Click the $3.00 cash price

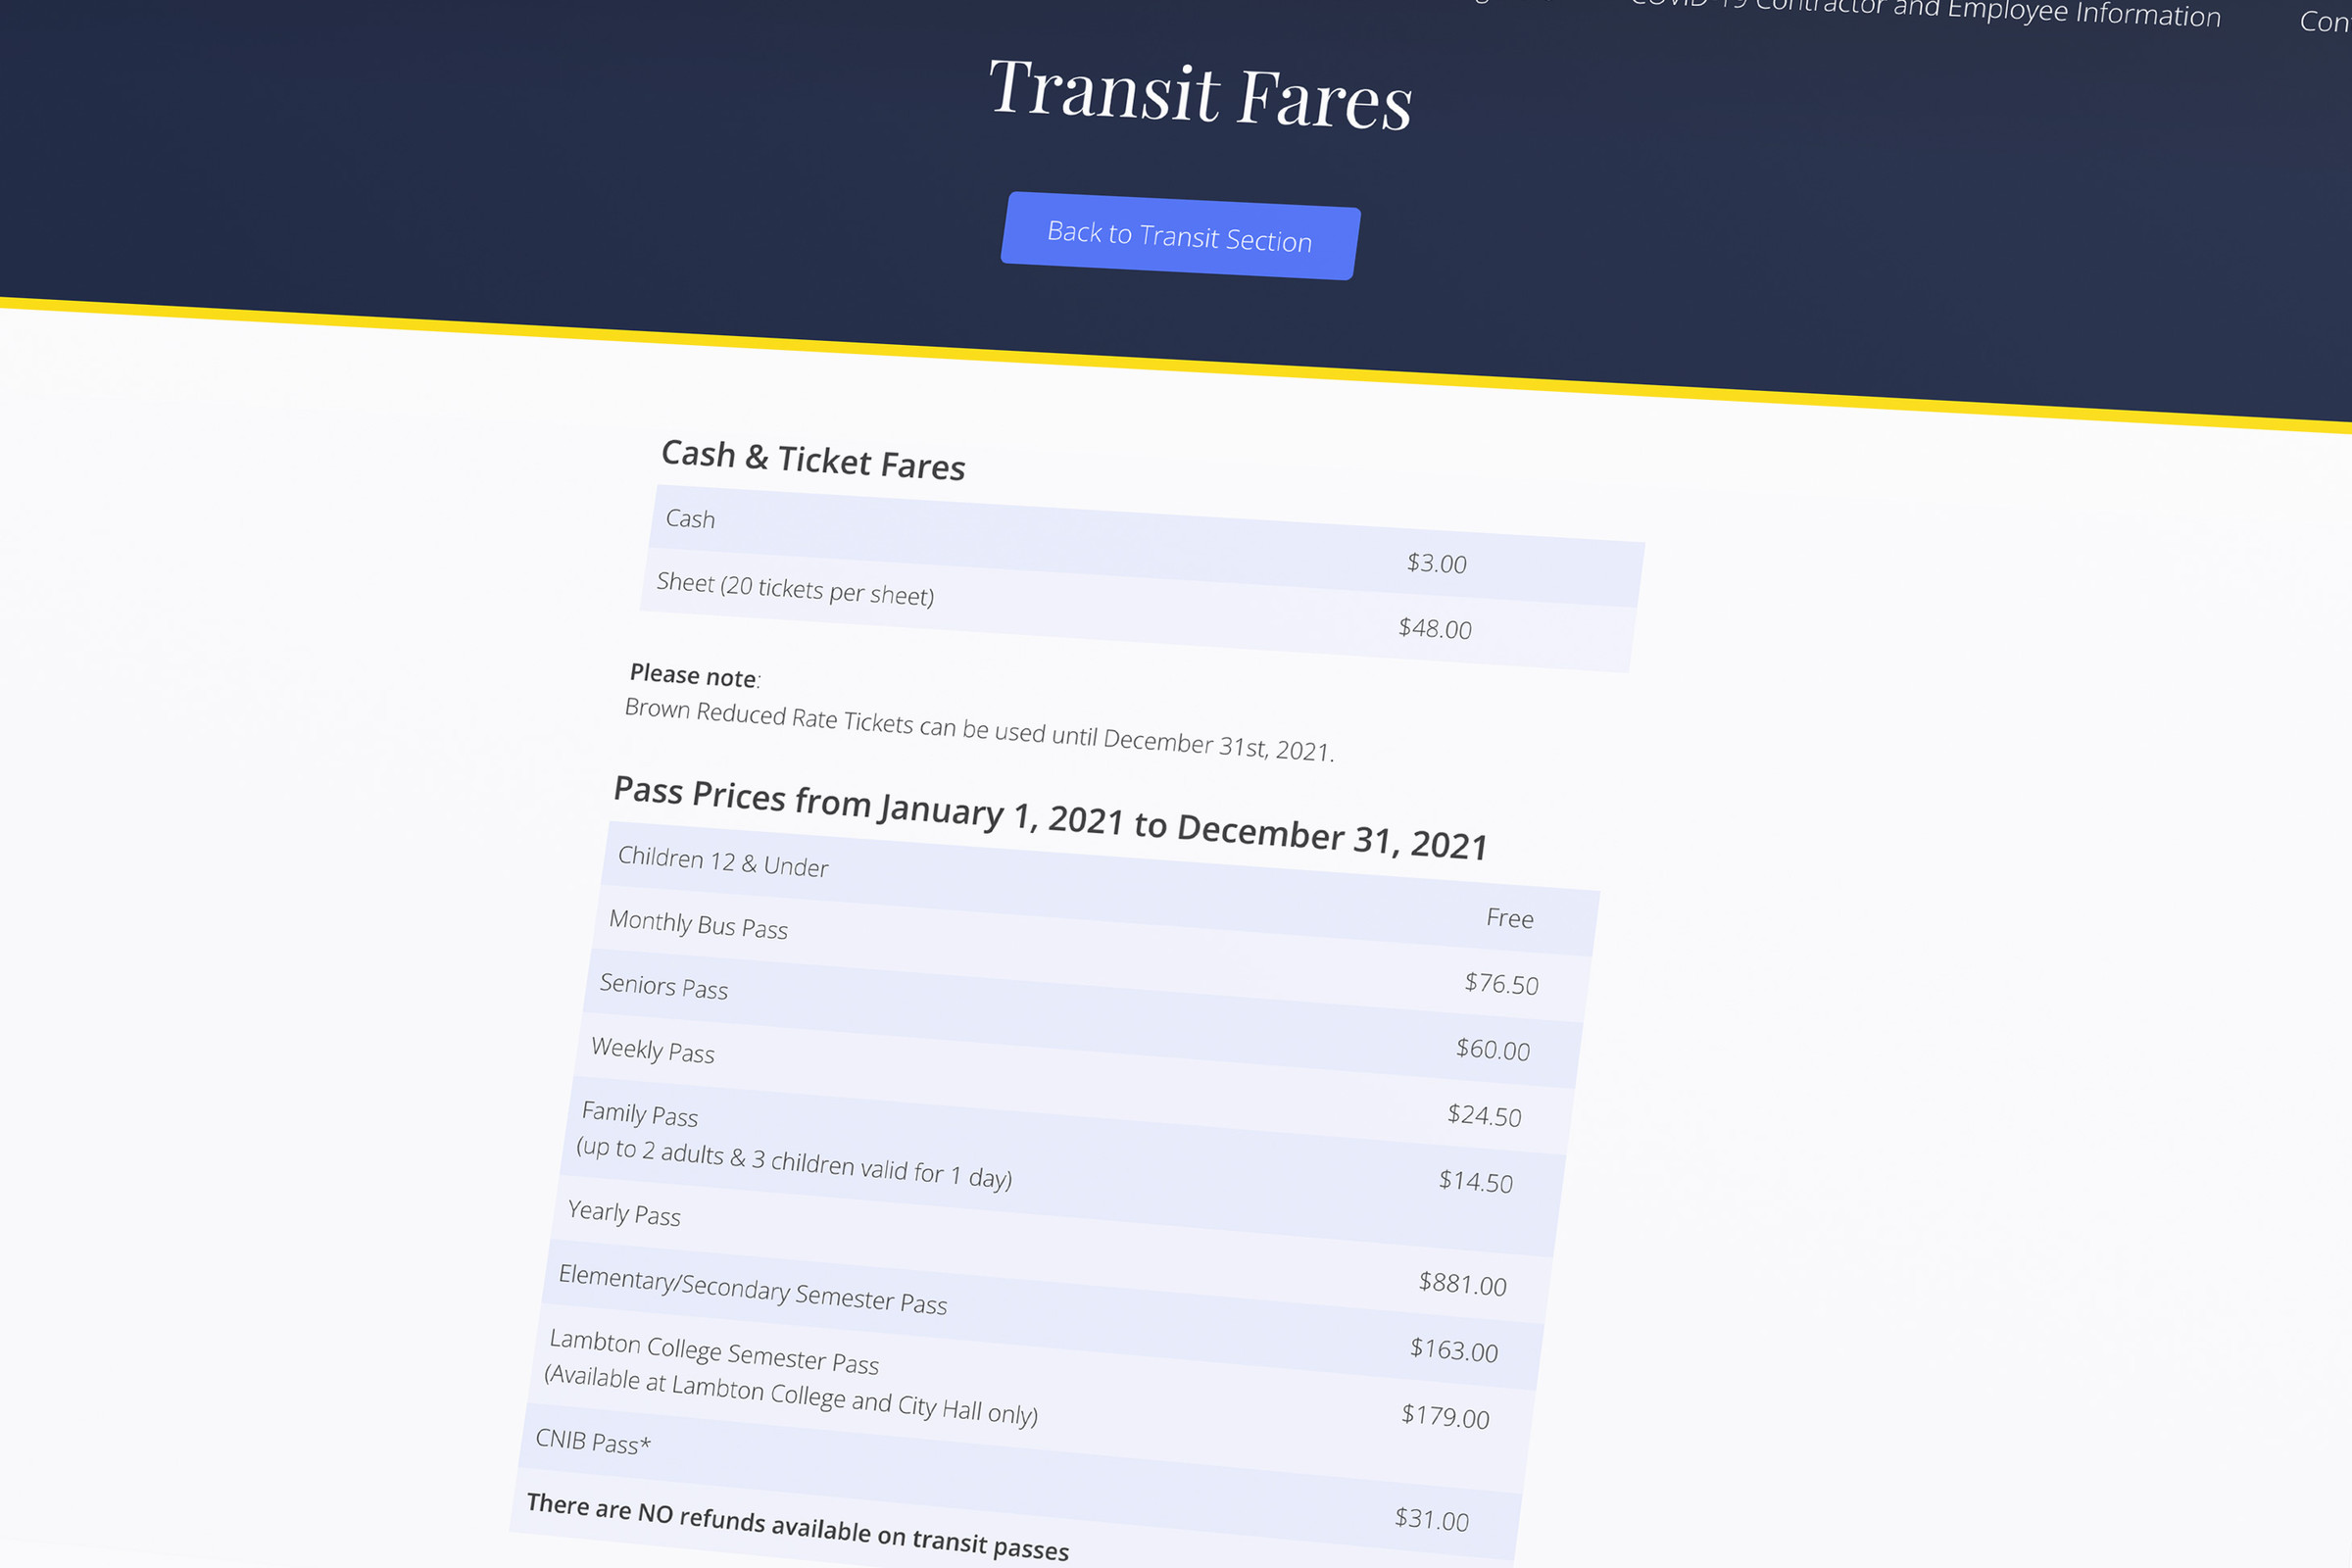click(x=1436, y=563)
